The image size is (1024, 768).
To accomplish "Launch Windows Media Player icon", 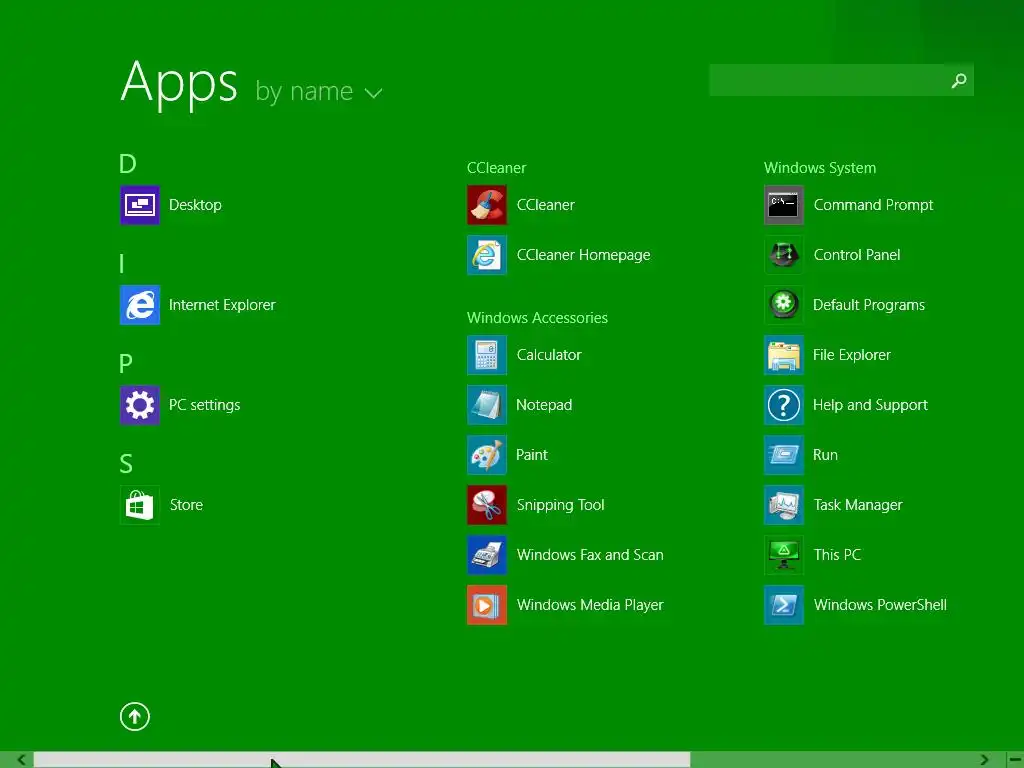I will pyautogui.click(x=487, y=605).
